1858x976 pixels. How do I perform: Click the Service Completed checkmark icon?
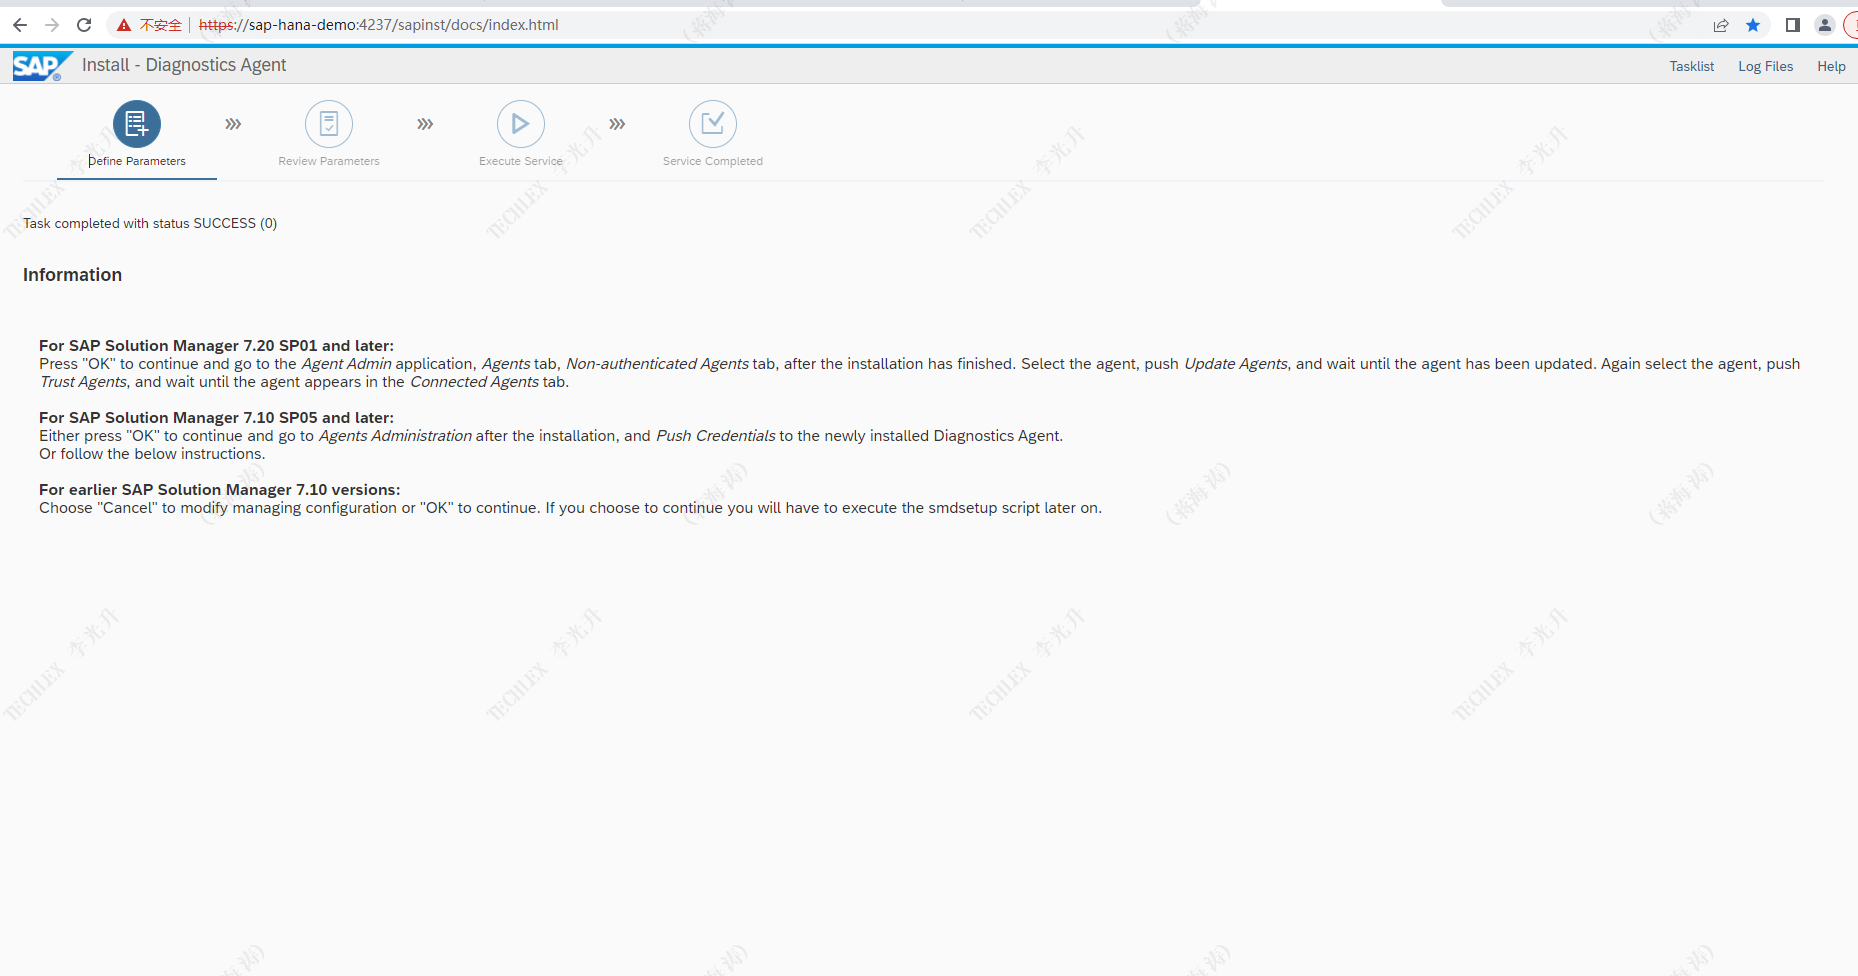(713, 124)
